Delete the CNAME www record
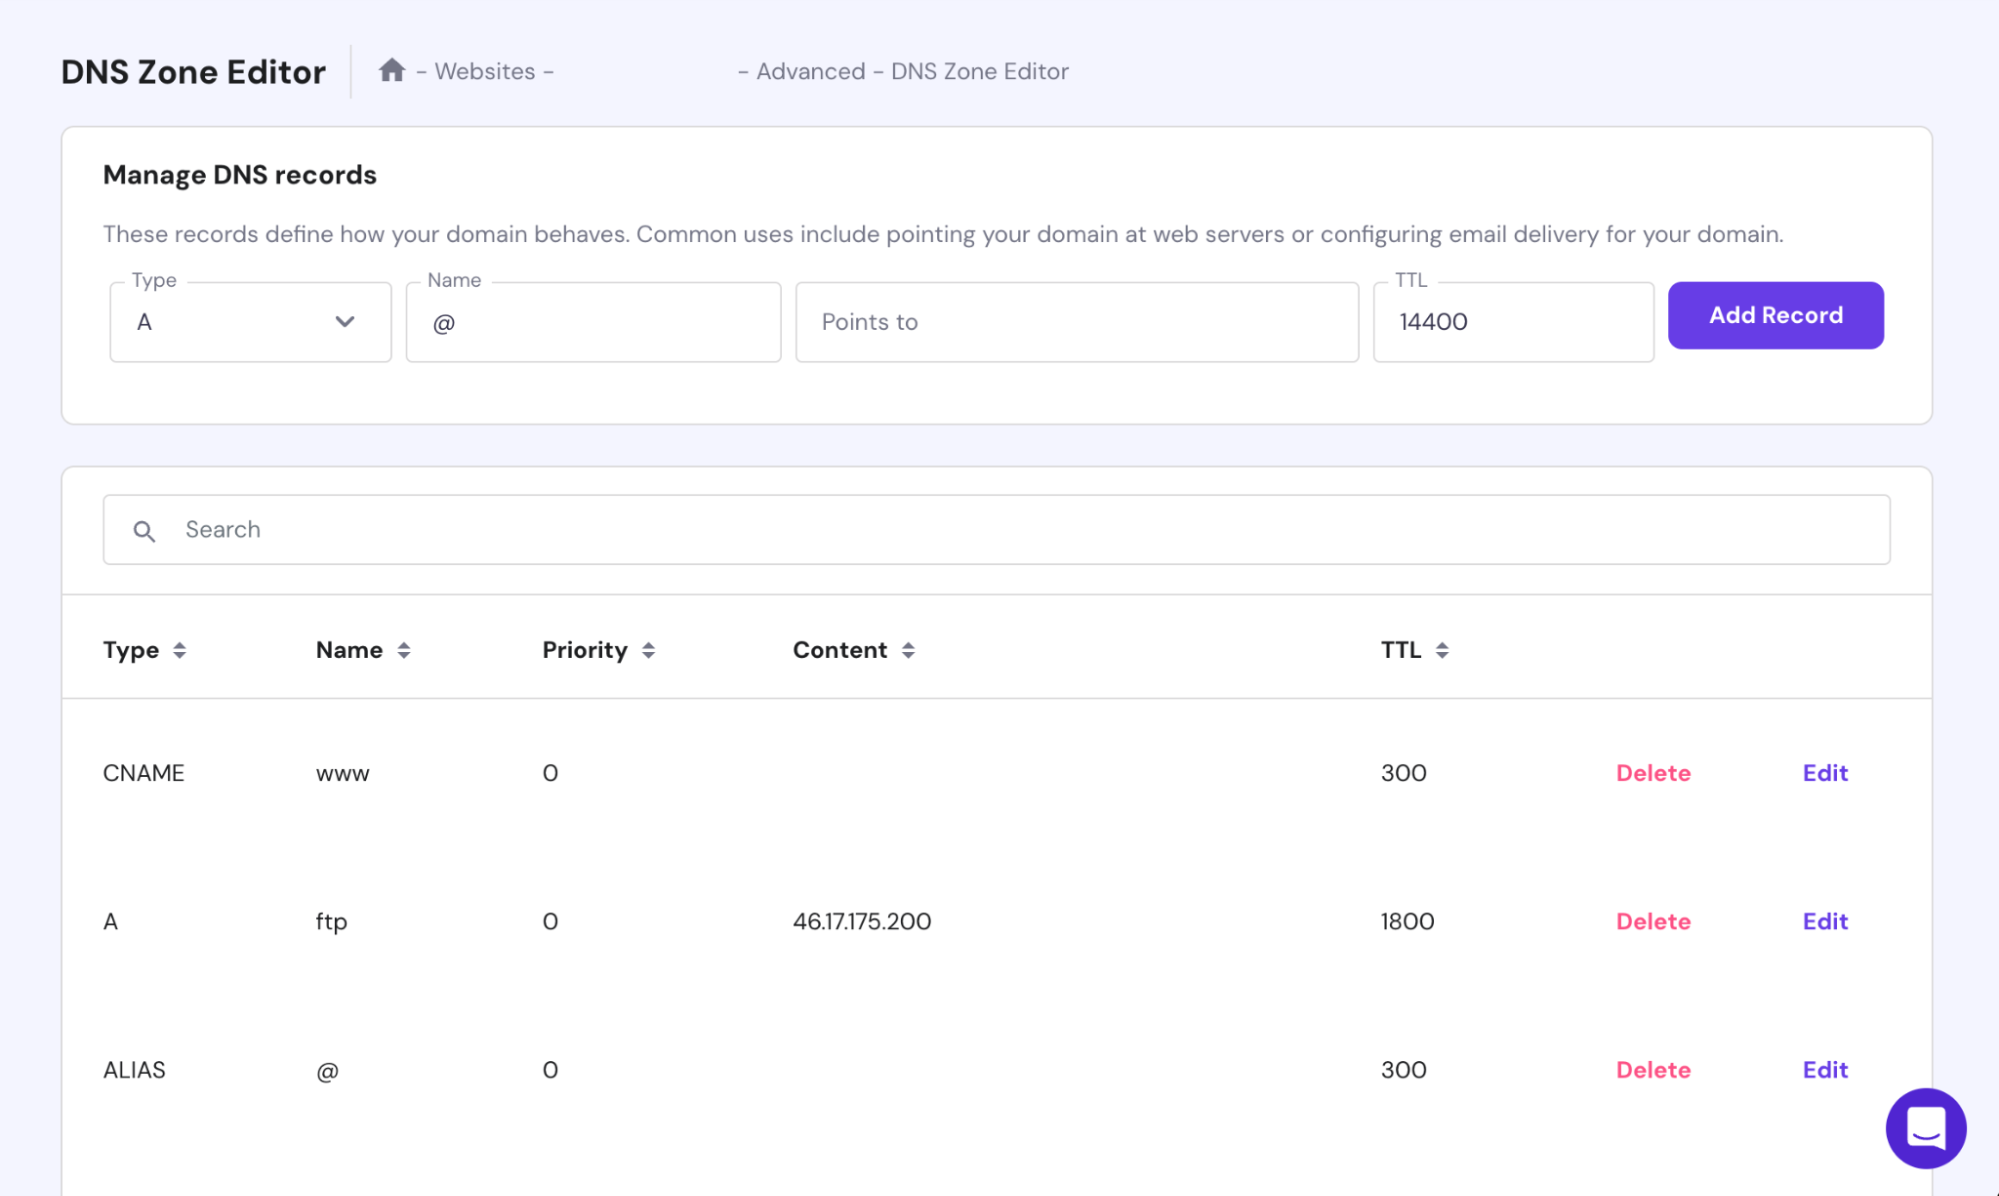 (x=1652, y=773)
